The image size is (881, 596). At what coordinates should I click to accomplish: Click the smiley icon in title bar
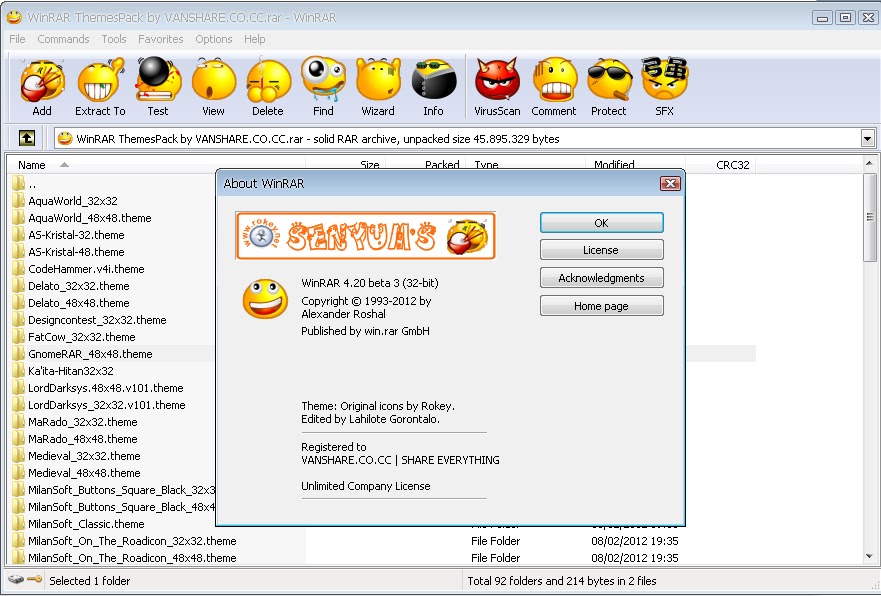[14, 17]
